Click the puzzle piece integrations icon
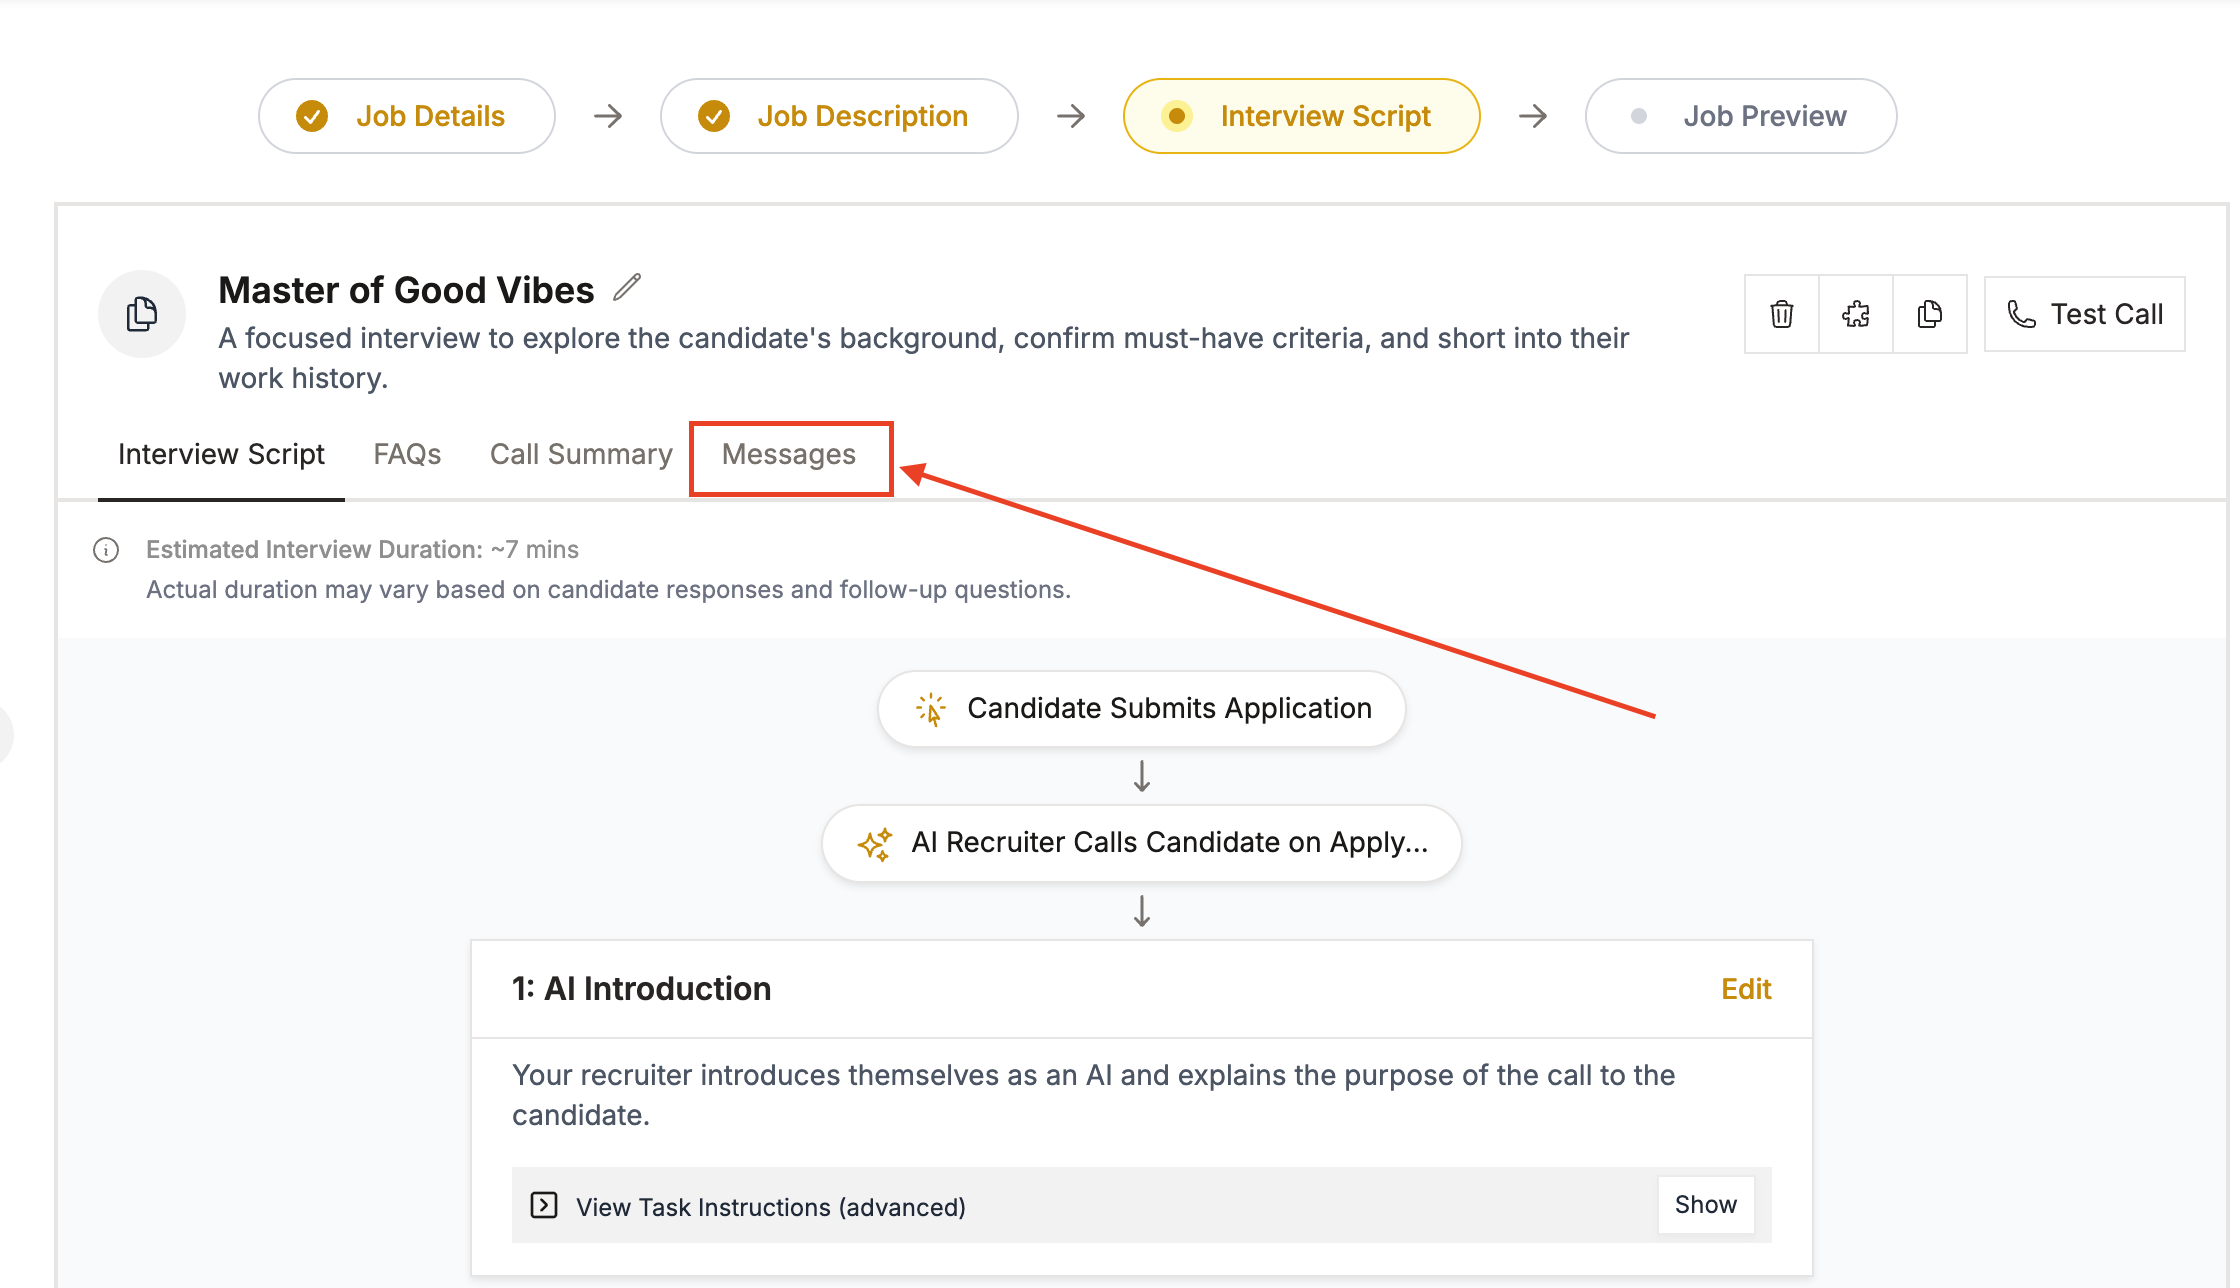The height and width of the screenshot is (1288, 2240). point(1856,314)
